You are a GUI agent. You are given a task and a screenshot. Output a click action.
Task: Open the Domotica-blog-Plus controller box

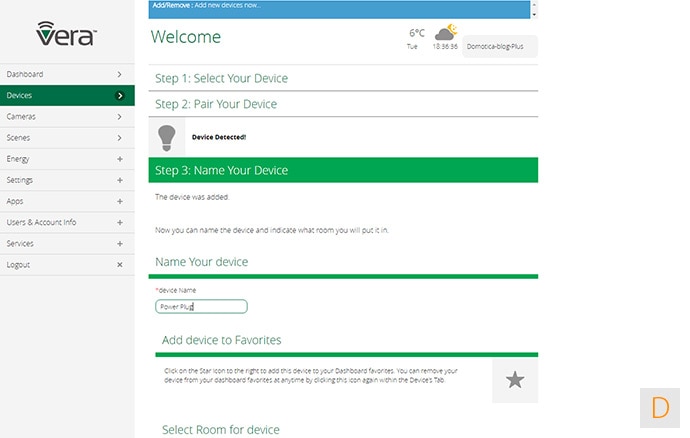[499, 46]
